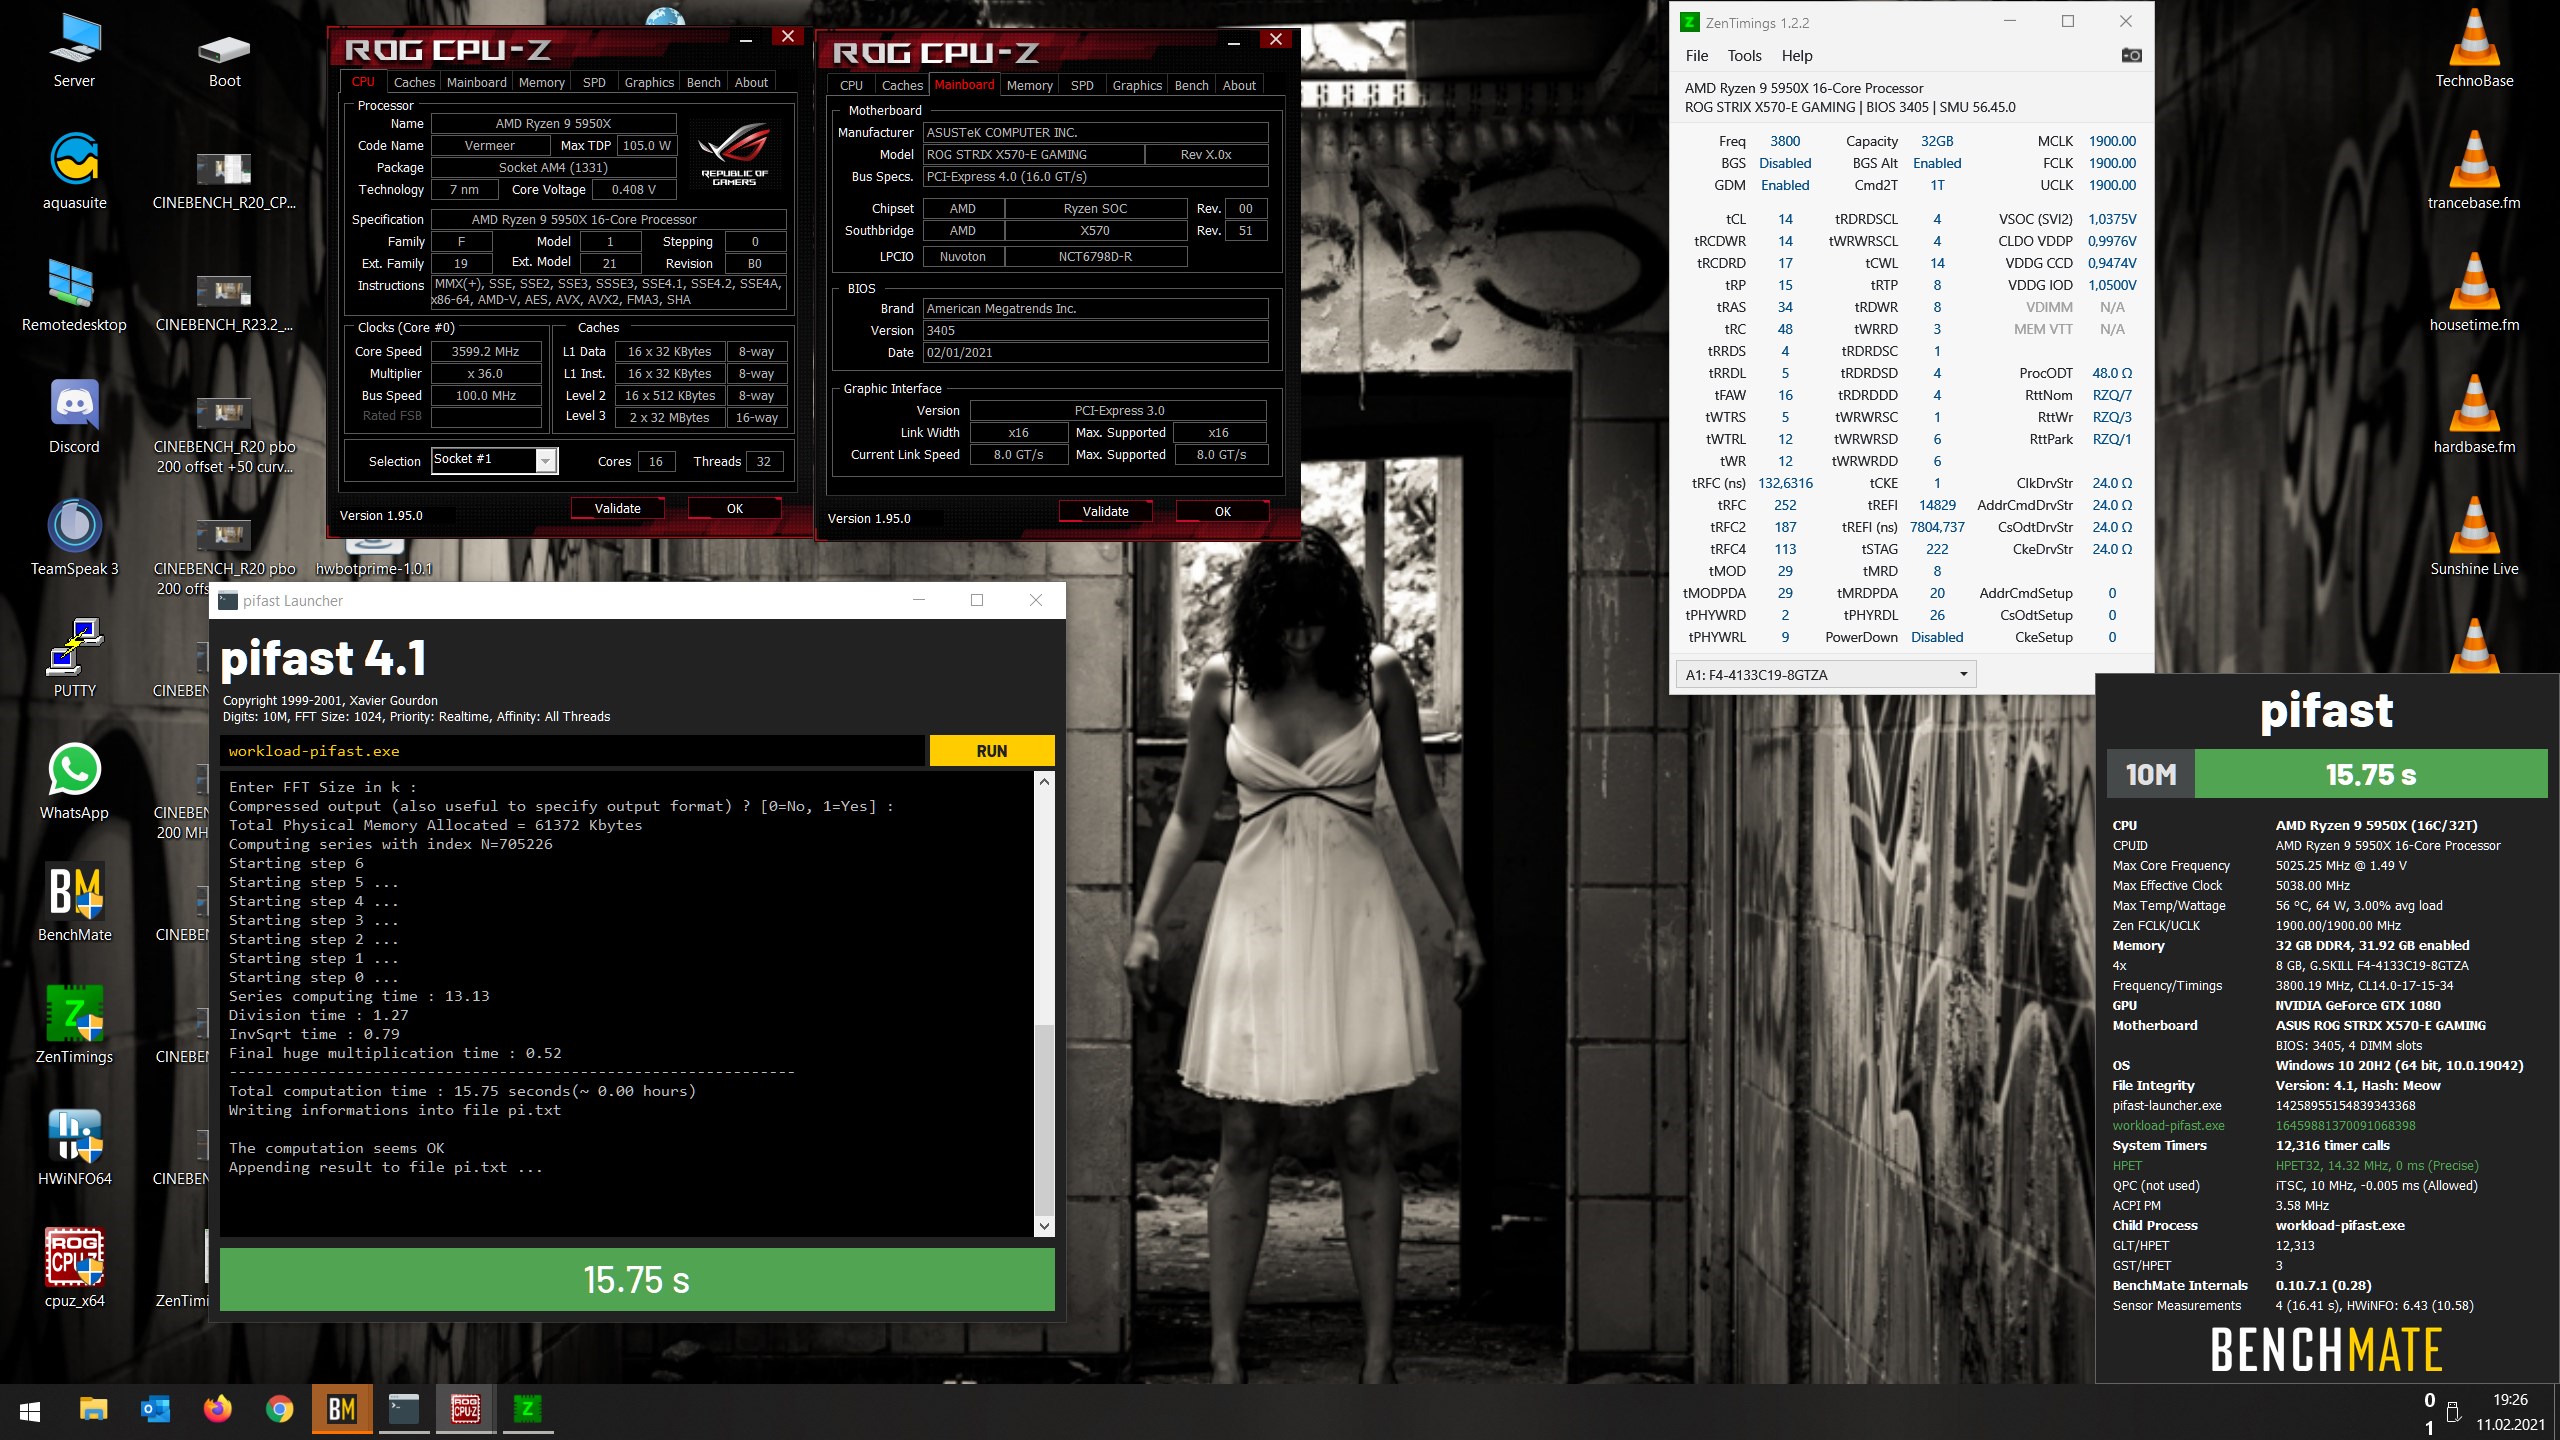Click the green workload-pifast.exe integrity entry
The height and width of the screenshot is (1440, 2560).
point(2168,1125)
